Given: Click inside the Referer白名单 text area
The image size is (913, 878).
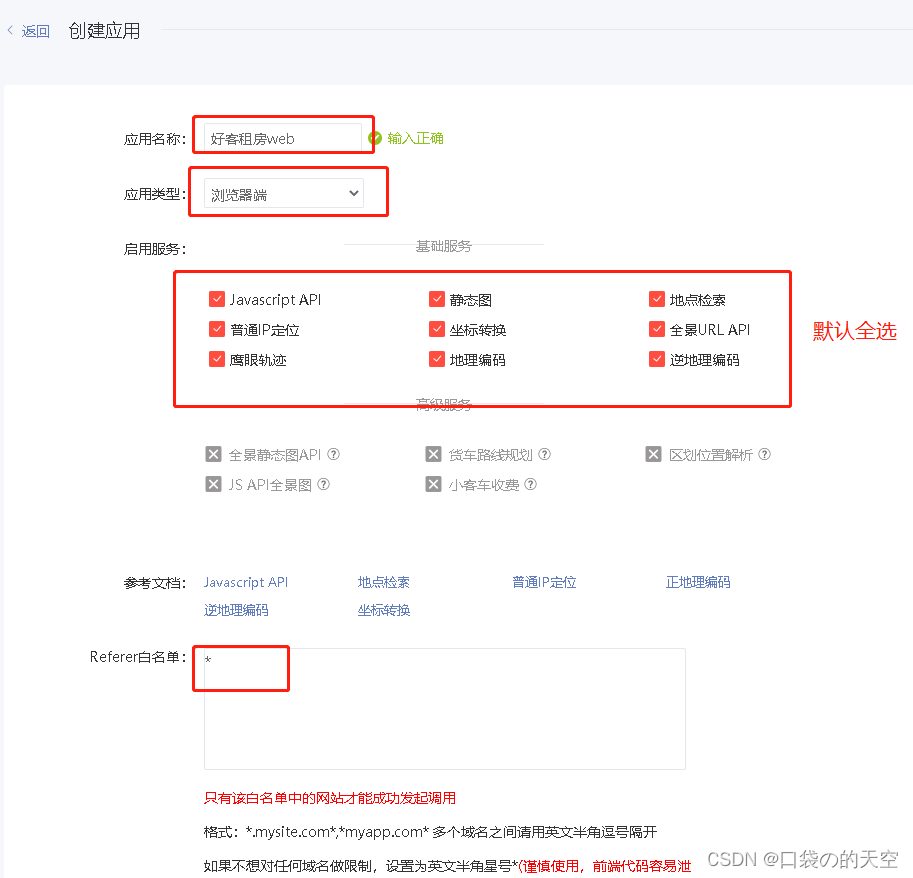Looking at the screenshot, I should 445,709.
